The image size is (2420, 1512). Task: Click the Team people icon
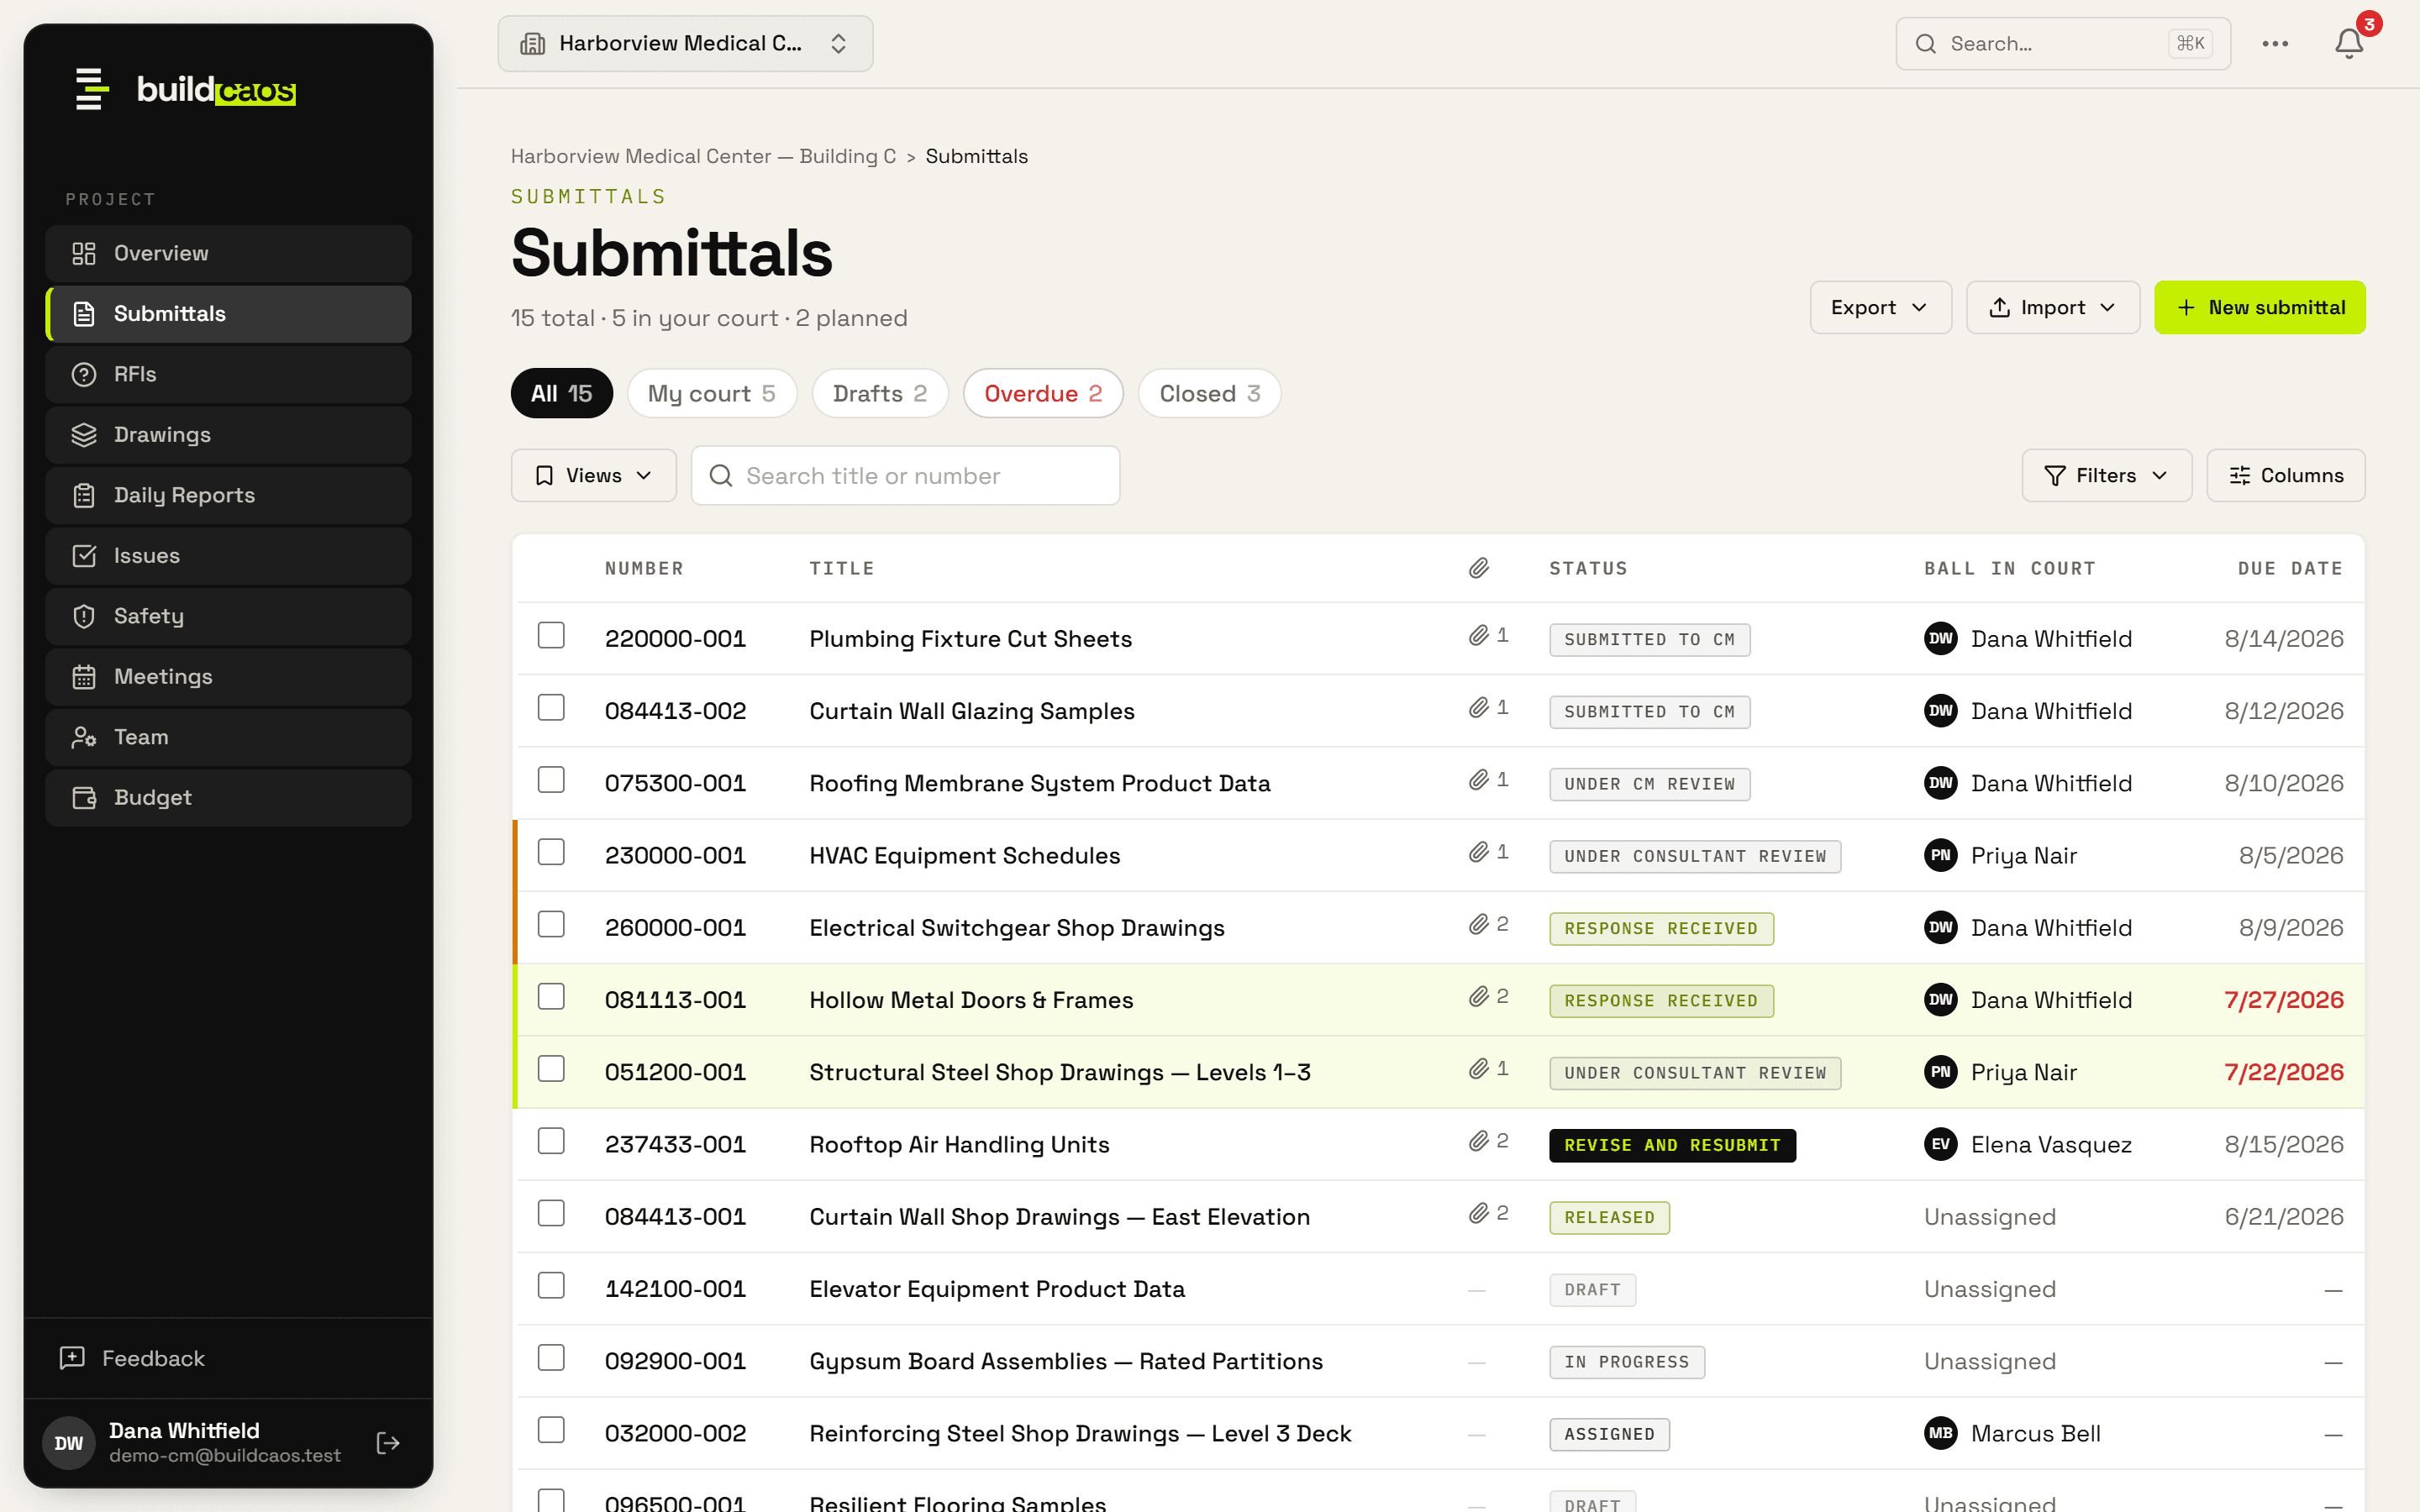(x=84, y=737)
